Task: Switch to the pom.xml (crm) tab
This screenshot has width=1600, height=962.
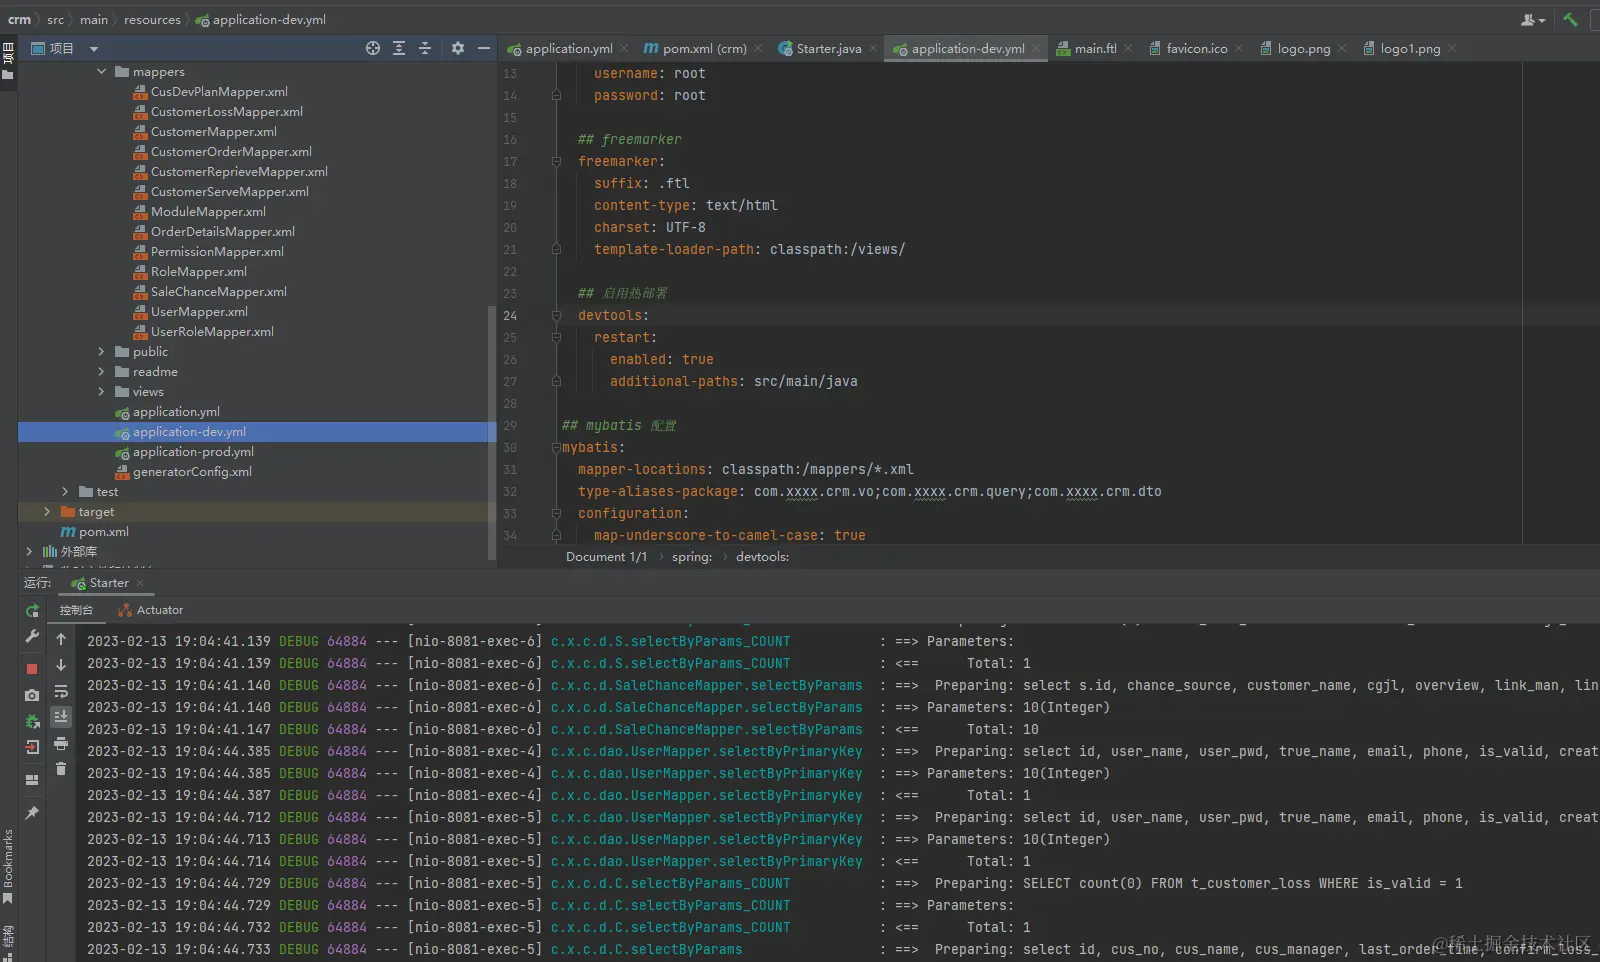Action: point(703,49)
